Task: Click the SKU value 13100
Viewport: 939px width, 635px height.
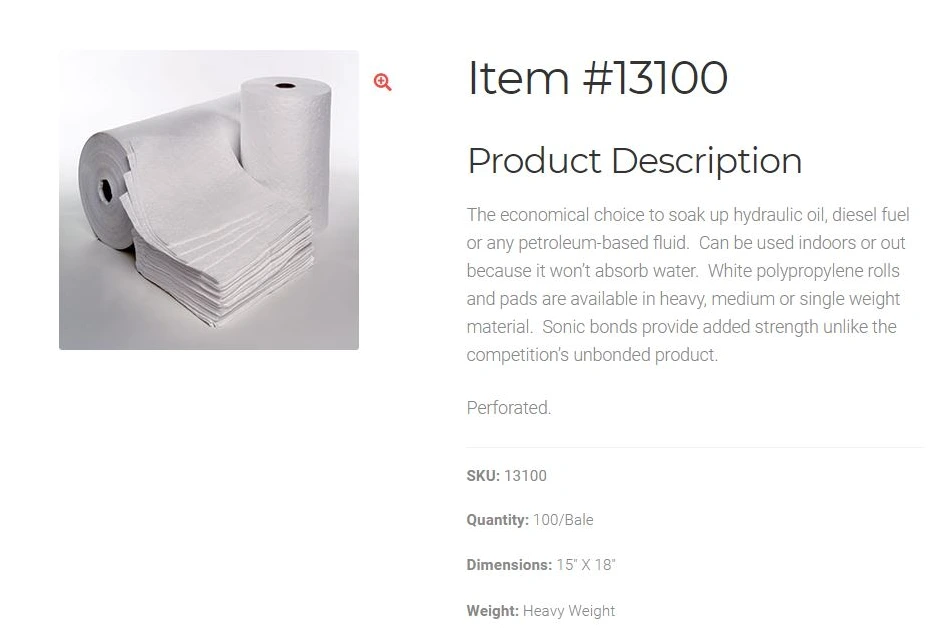Action: click(x=526, y=476)
